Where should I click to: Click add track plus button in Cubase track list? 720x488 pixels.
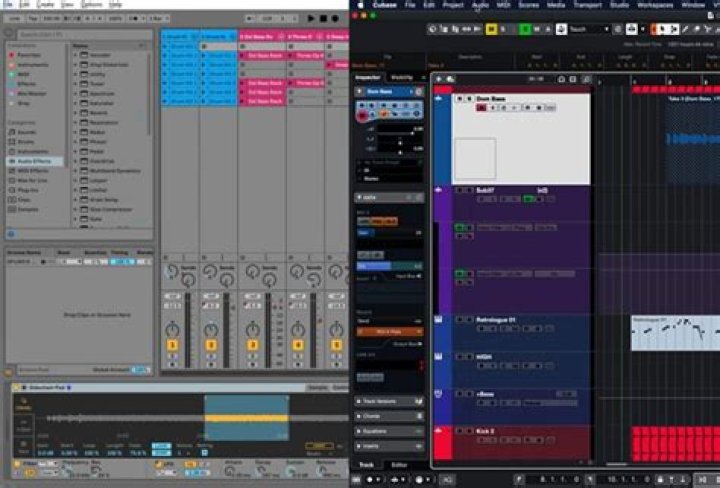point(439,79)
